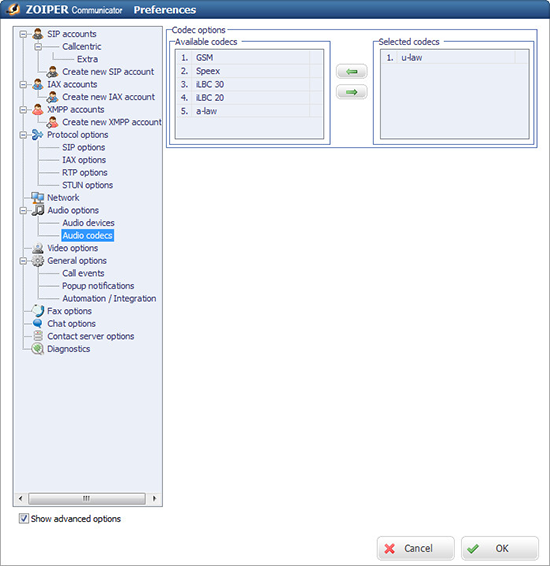Open the Callcentric account entry
This screenshot has width=550, height=566.
(x=82, y=47)
